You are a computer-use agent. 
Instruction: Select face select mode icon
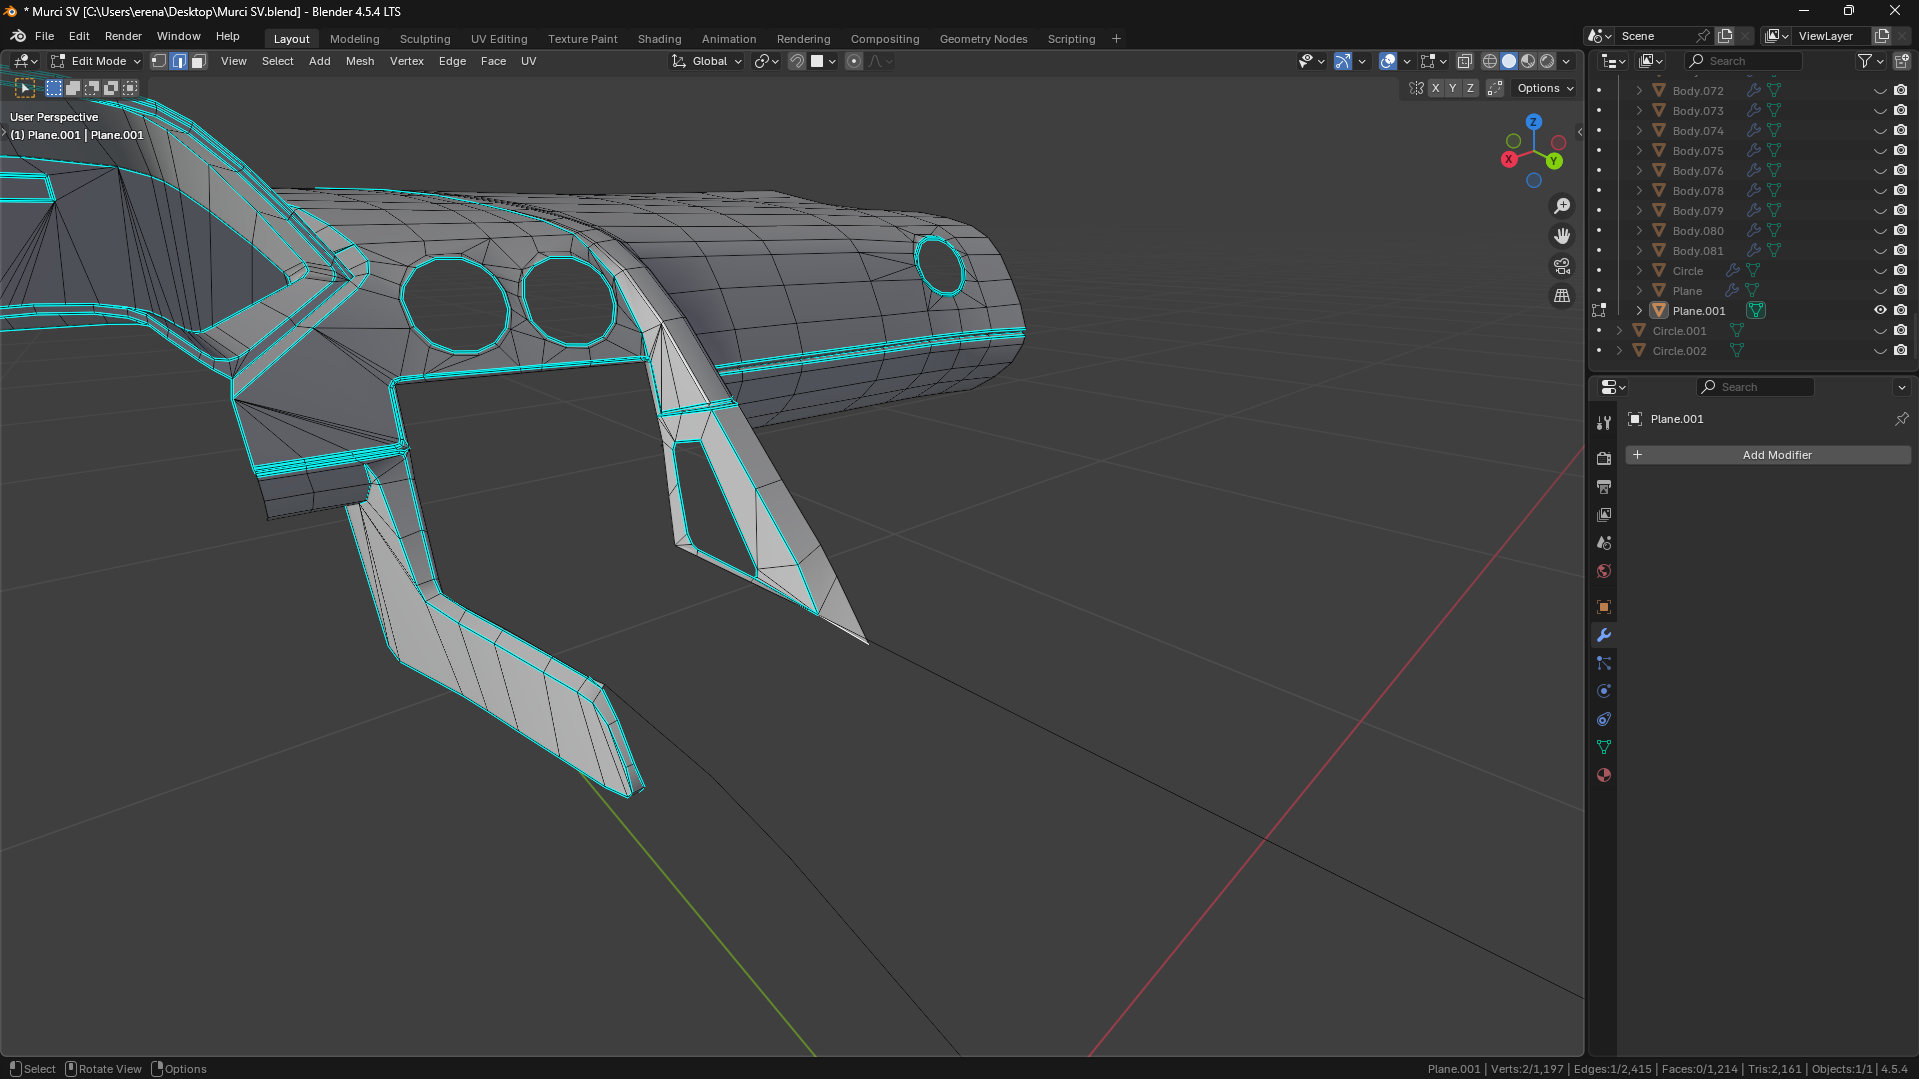198,61
